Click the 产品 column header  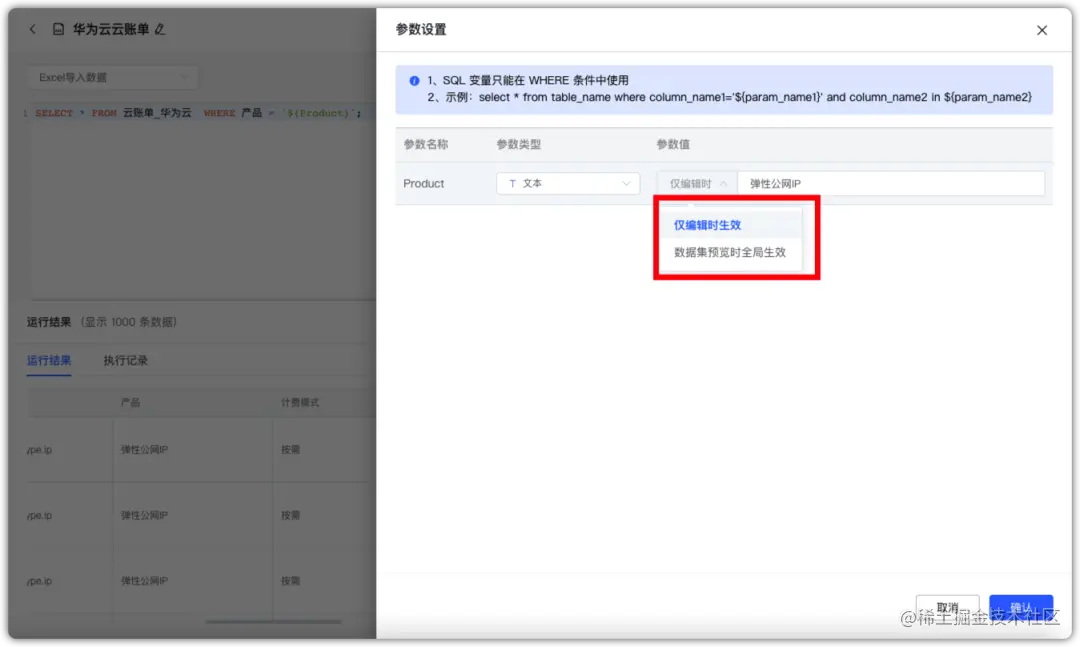(x=130, y=402)
